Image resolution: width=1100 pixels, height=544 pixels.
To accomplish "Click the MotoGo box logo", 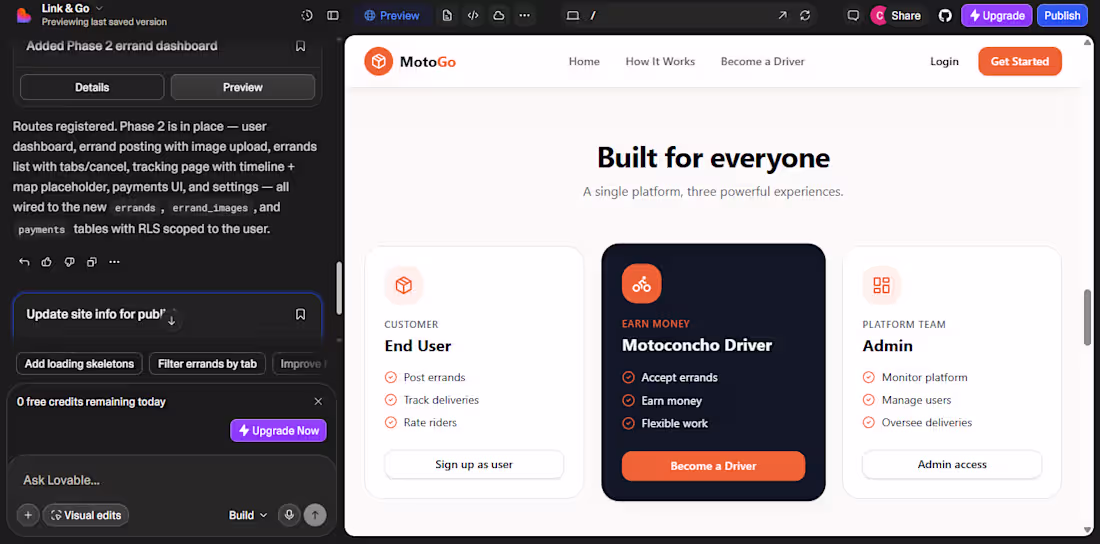I will coord(379,61).
